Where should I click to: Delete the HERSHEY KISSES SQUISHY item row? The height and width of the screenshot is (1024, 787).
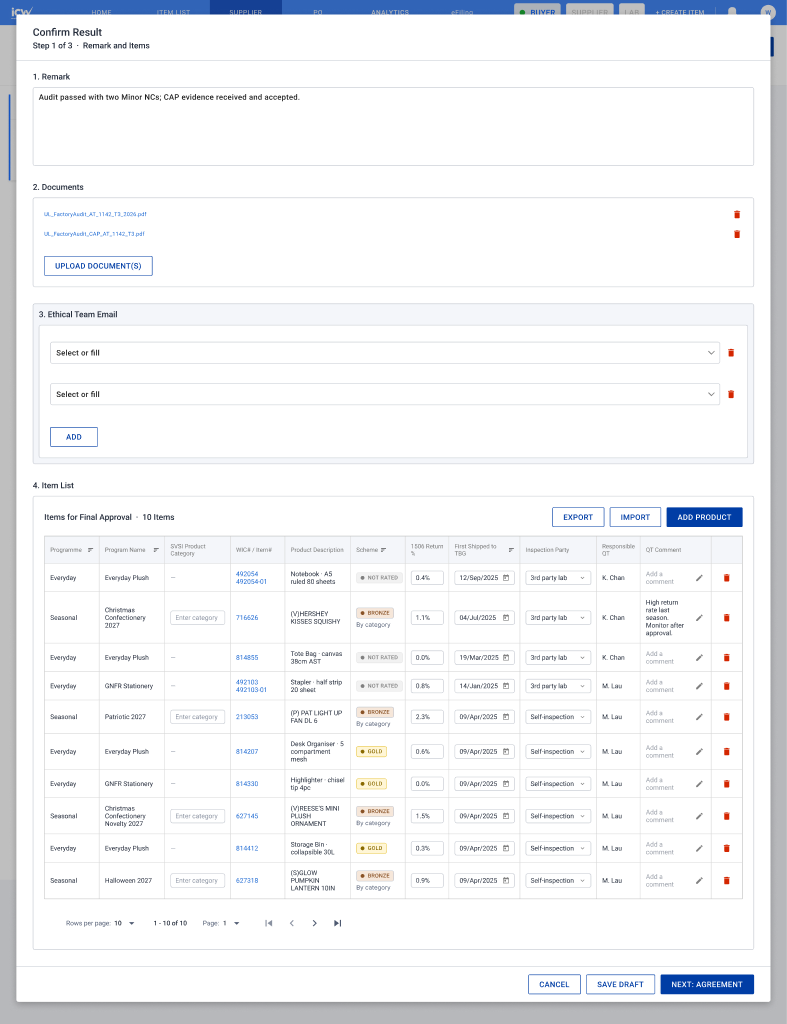[726, 618]
